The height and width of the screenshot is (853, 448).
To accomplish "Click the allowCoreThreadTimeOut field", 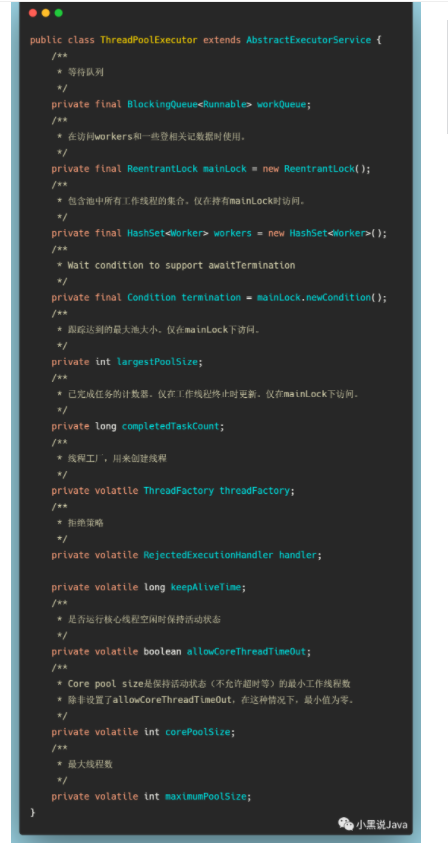I will tap(246, 651).
